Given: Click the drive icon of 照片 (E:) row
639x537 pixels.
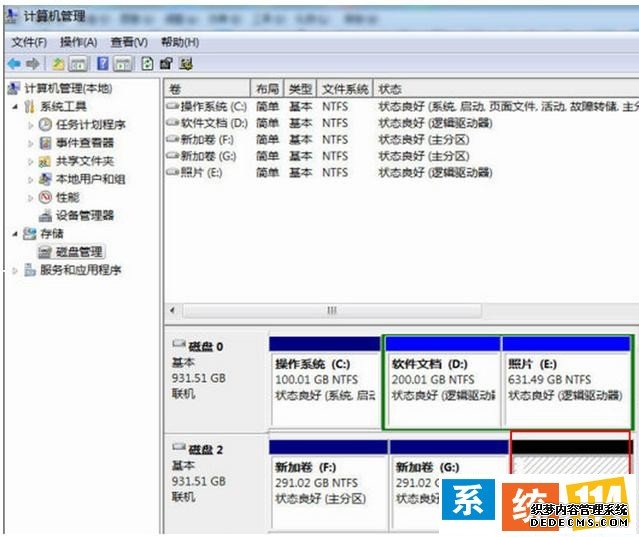Looking at the screenshot, I should 172,172.
